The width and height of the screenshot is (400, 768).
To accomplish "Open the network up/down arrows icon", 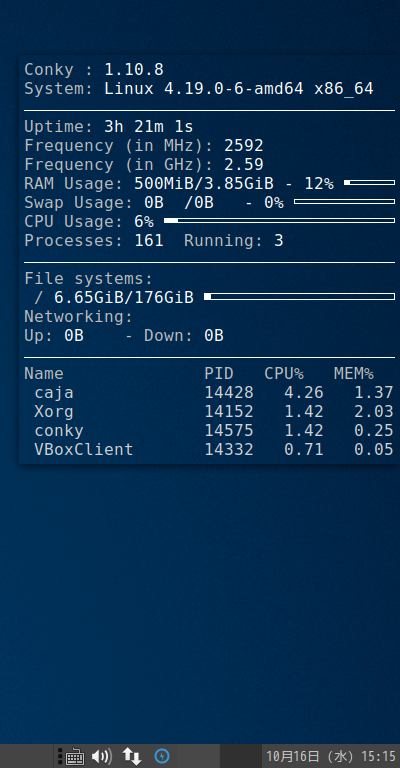I will pyautogui.click(x=132, y=757).
